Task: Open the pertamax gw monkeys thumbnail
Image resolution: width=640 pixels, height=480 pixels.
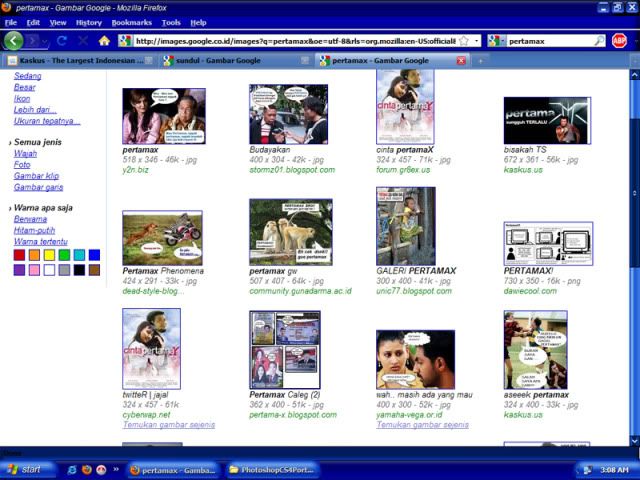Action: click(x=291, y=232)
